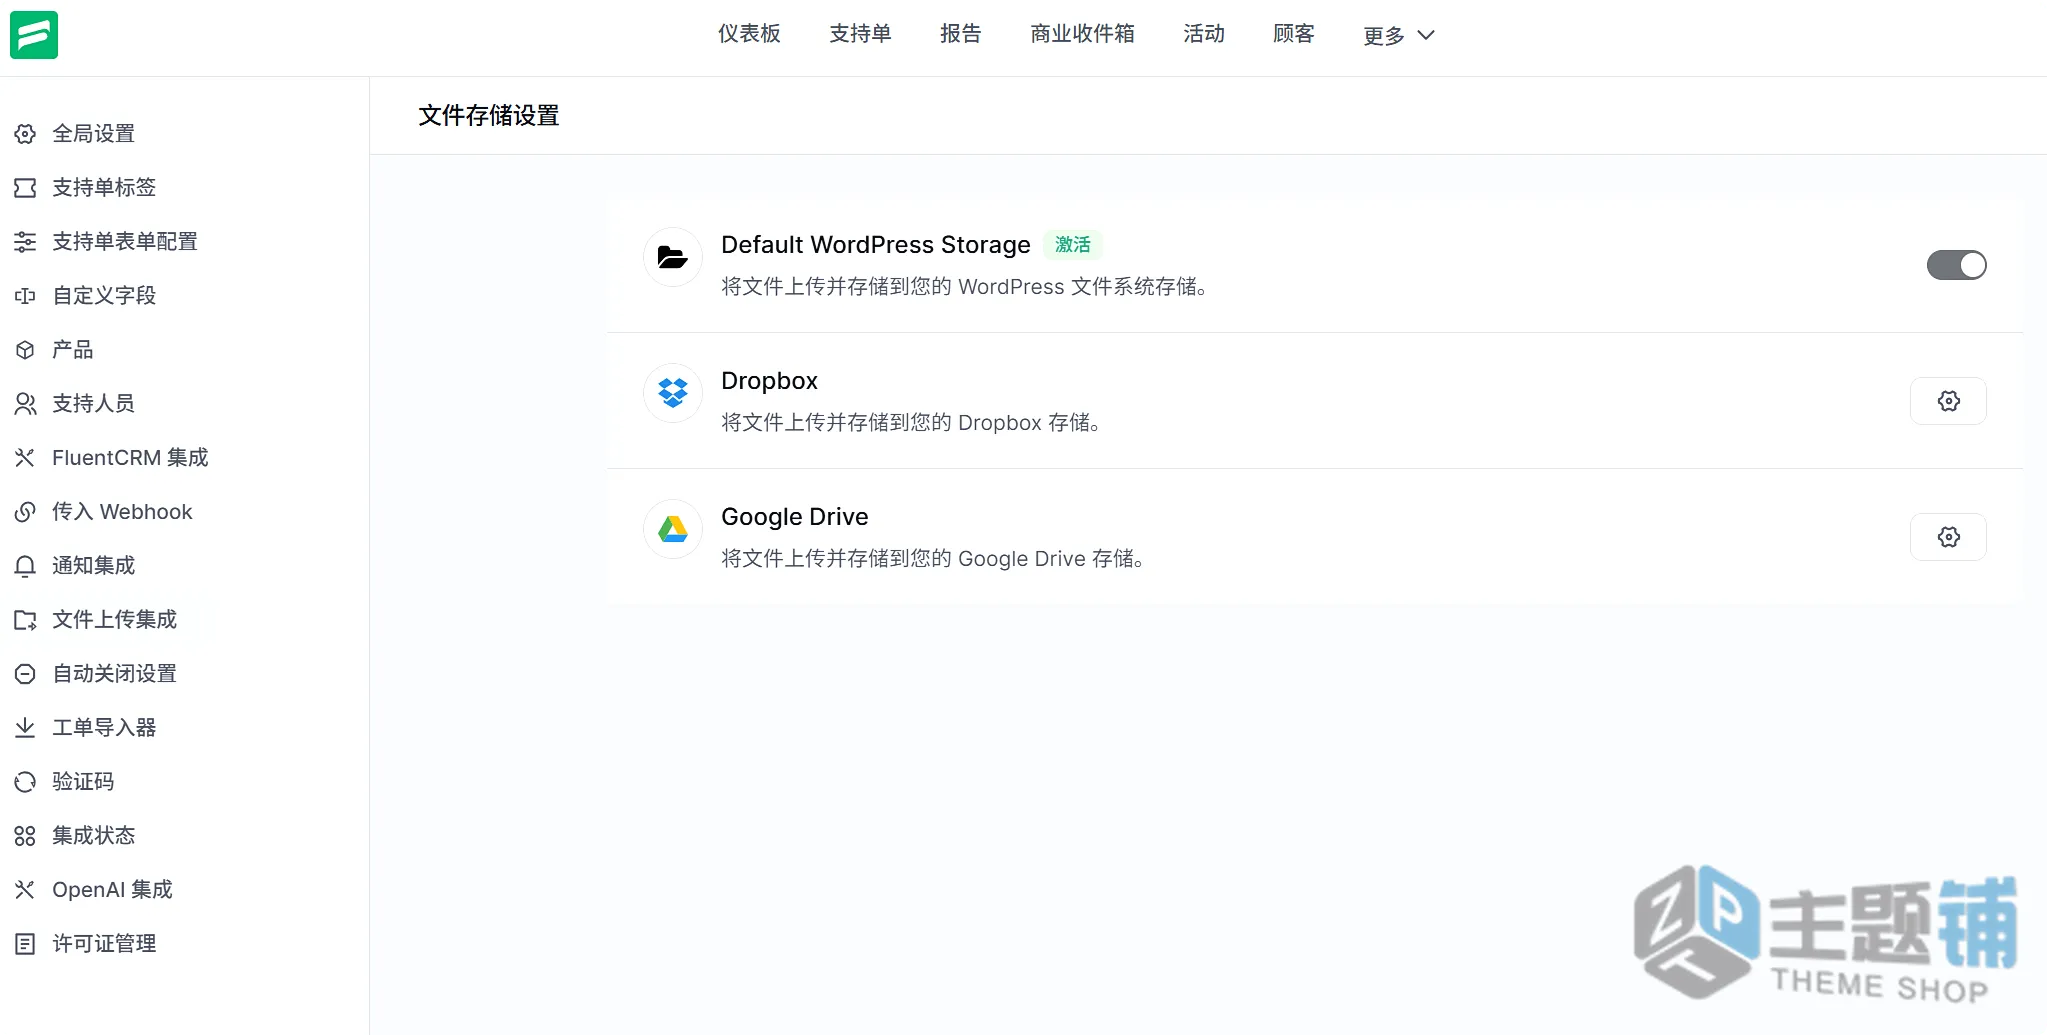Select the 文件上传集成 sidebar link
Viewport: 2047px width, 1035px height.
point(115,620)
